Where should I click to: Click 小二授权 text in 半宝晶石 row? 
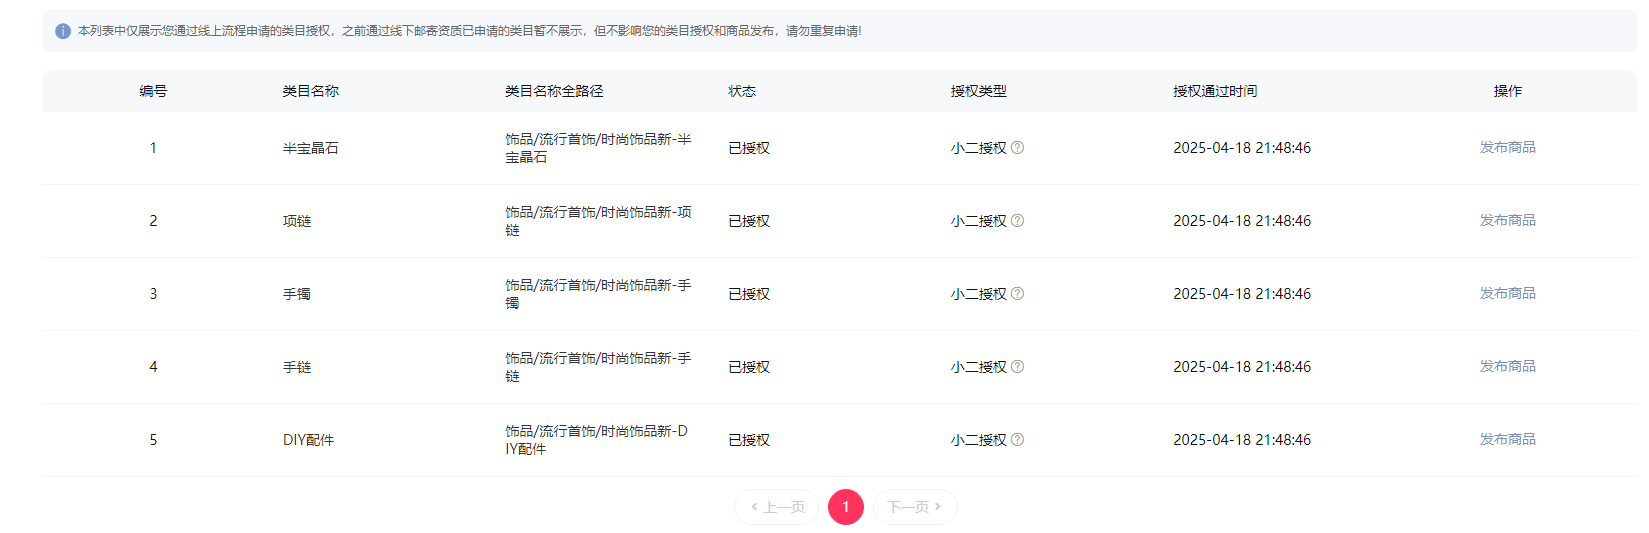979,148
